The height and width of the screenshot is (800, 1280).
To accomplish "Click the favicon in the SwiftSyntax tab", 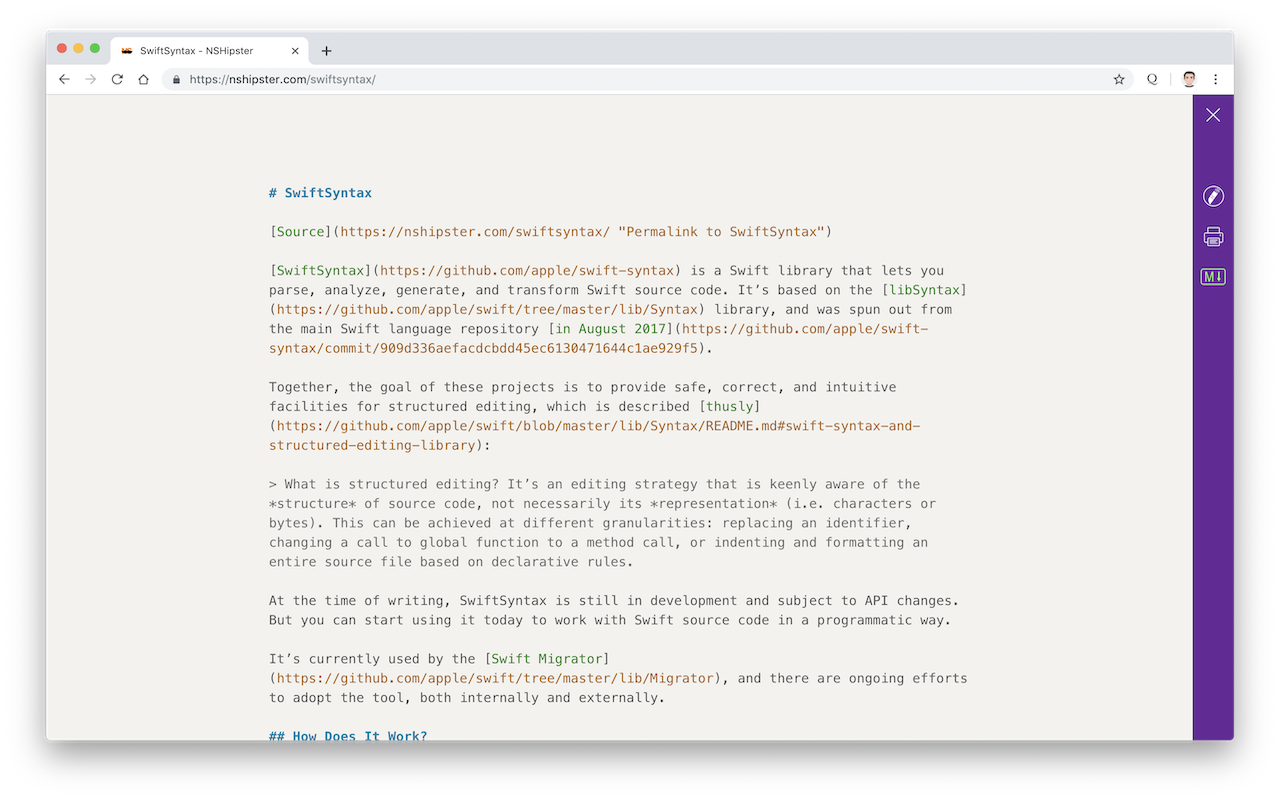I will pos(126,50).
